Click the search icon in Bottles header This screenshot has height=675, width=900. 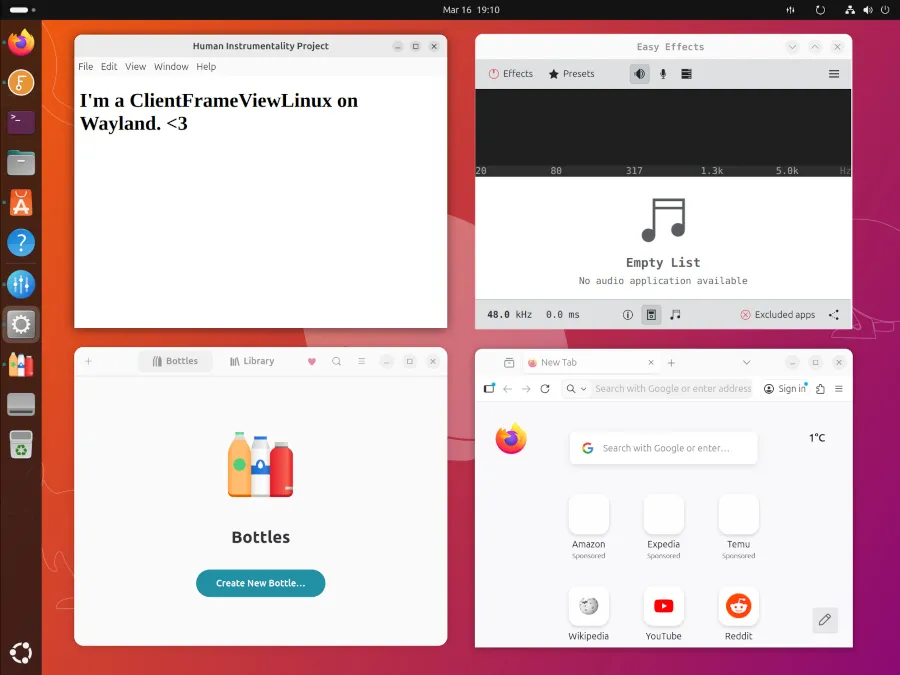[x=337, y=362]
